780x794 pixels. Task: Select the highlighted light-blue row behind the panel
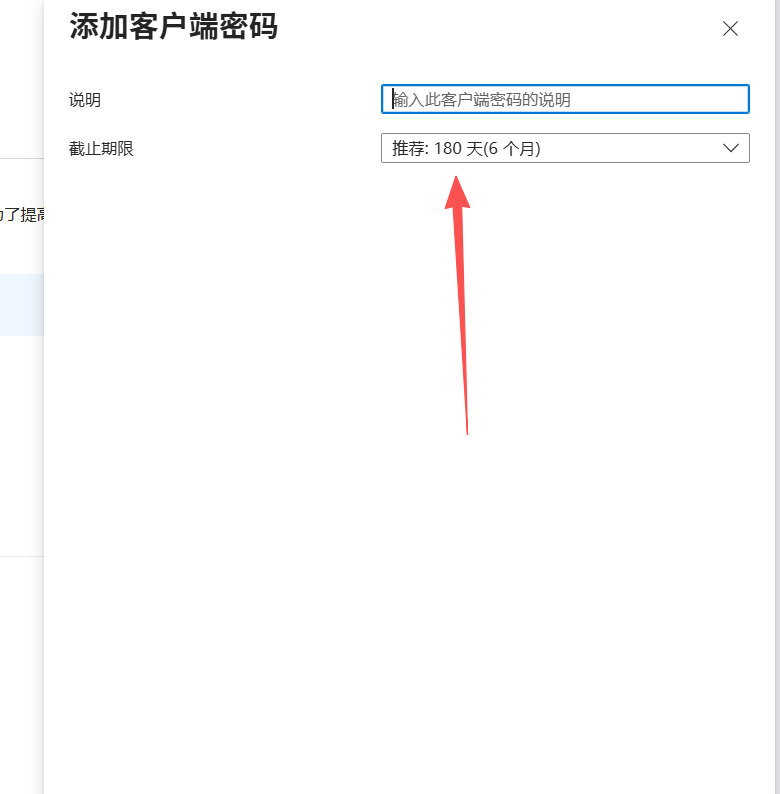click(x=21, y=304)
